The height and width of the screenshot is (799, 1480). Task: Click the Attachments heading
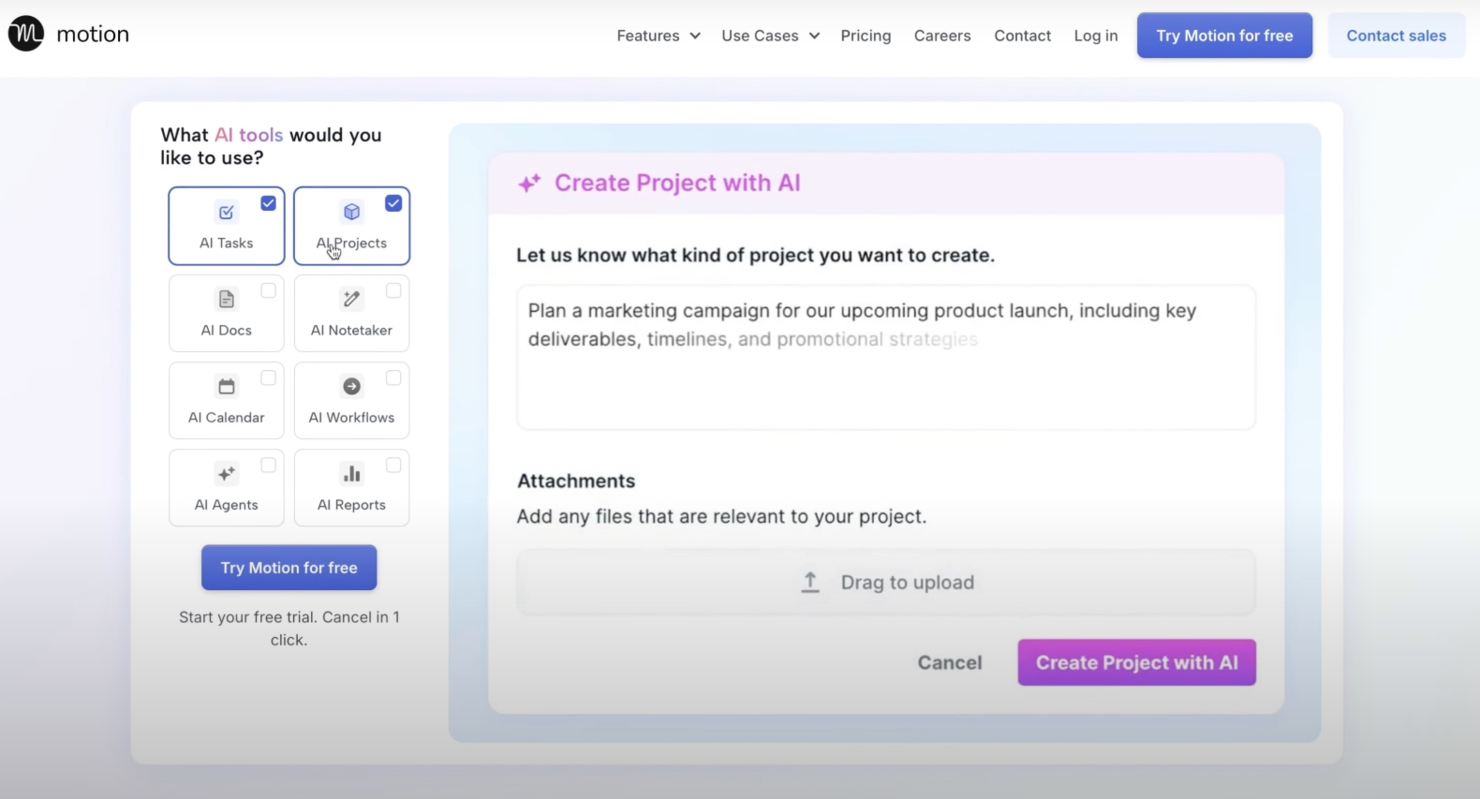point(576,481)
